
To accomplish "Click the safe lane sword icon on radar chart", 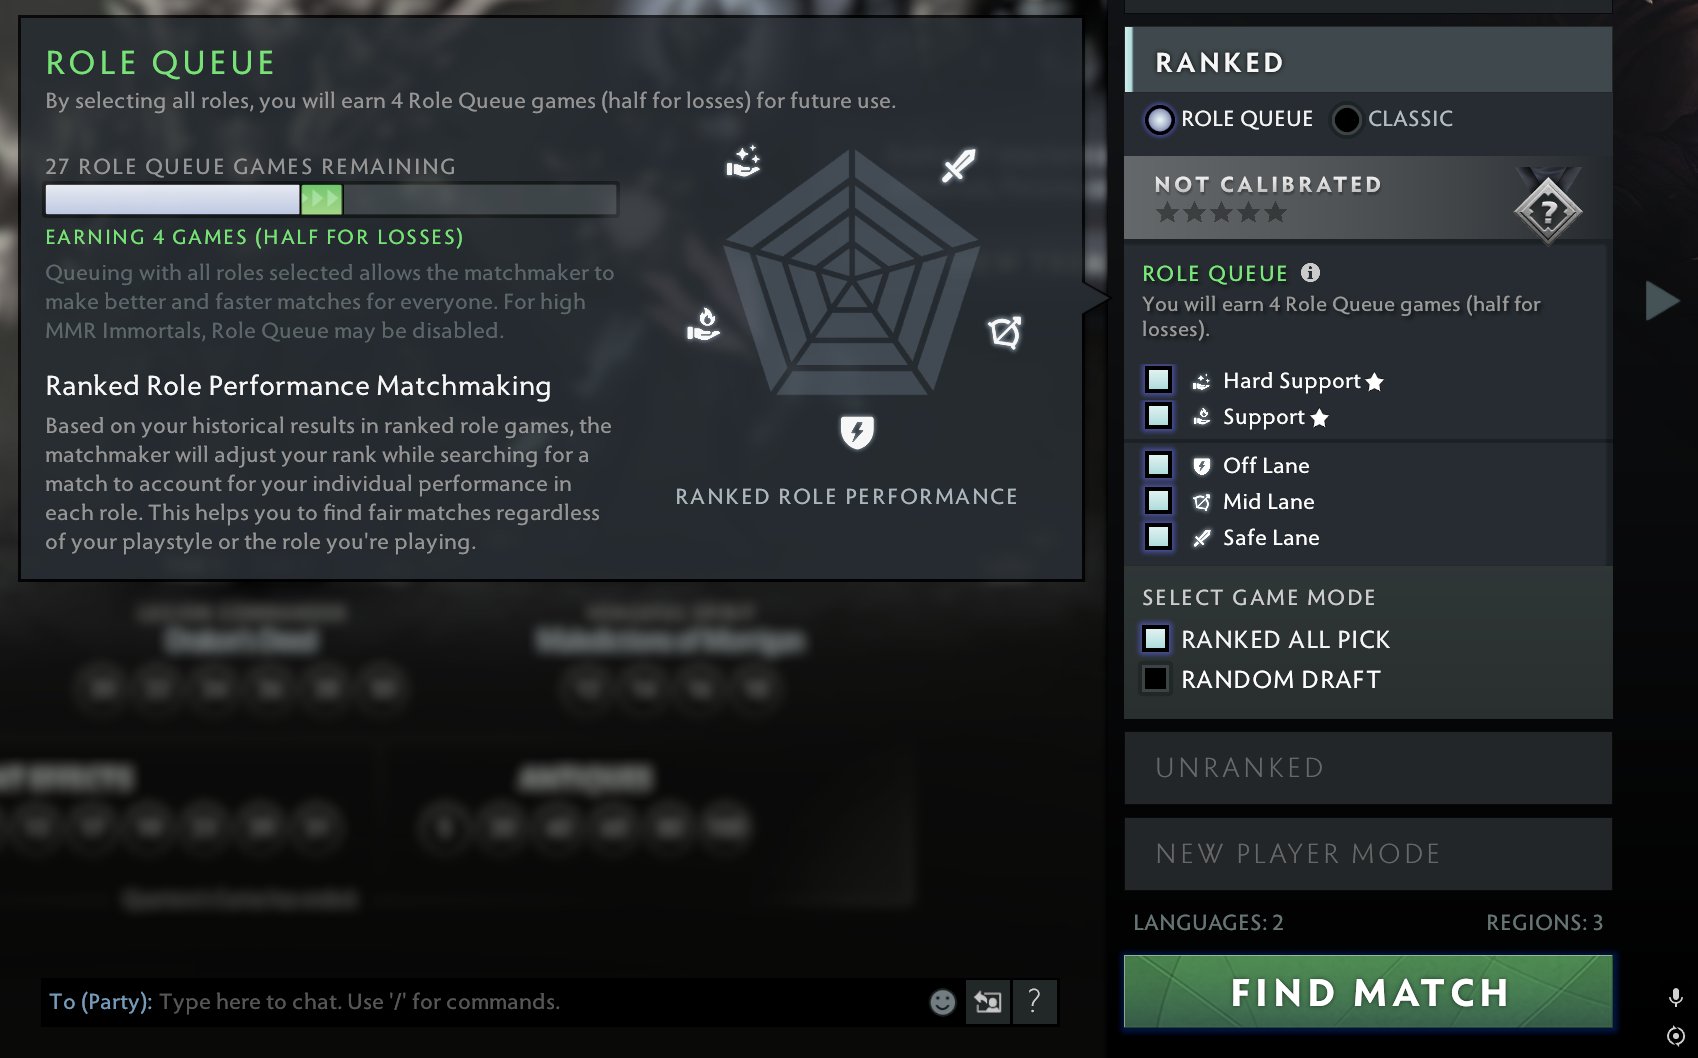I will 958,166.
